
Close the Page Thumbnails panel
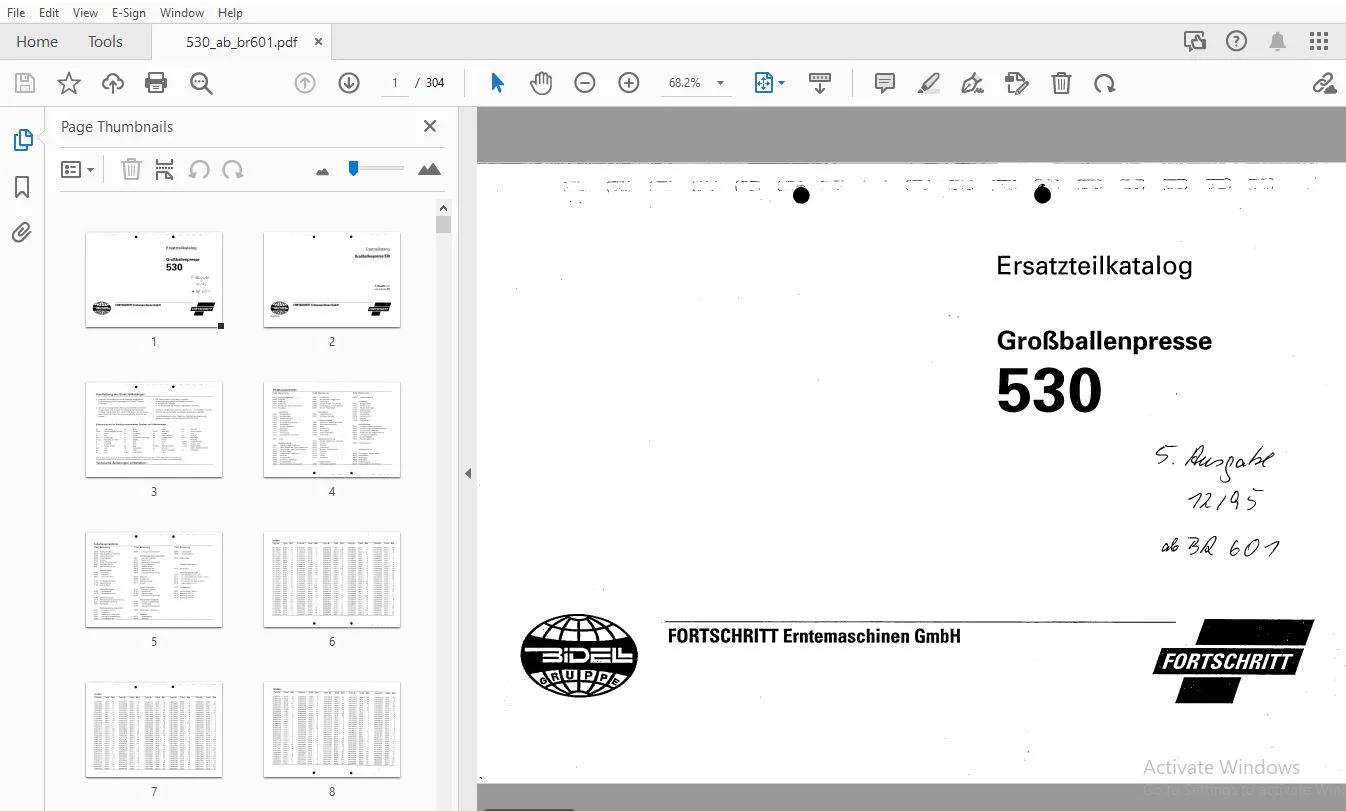430,126
